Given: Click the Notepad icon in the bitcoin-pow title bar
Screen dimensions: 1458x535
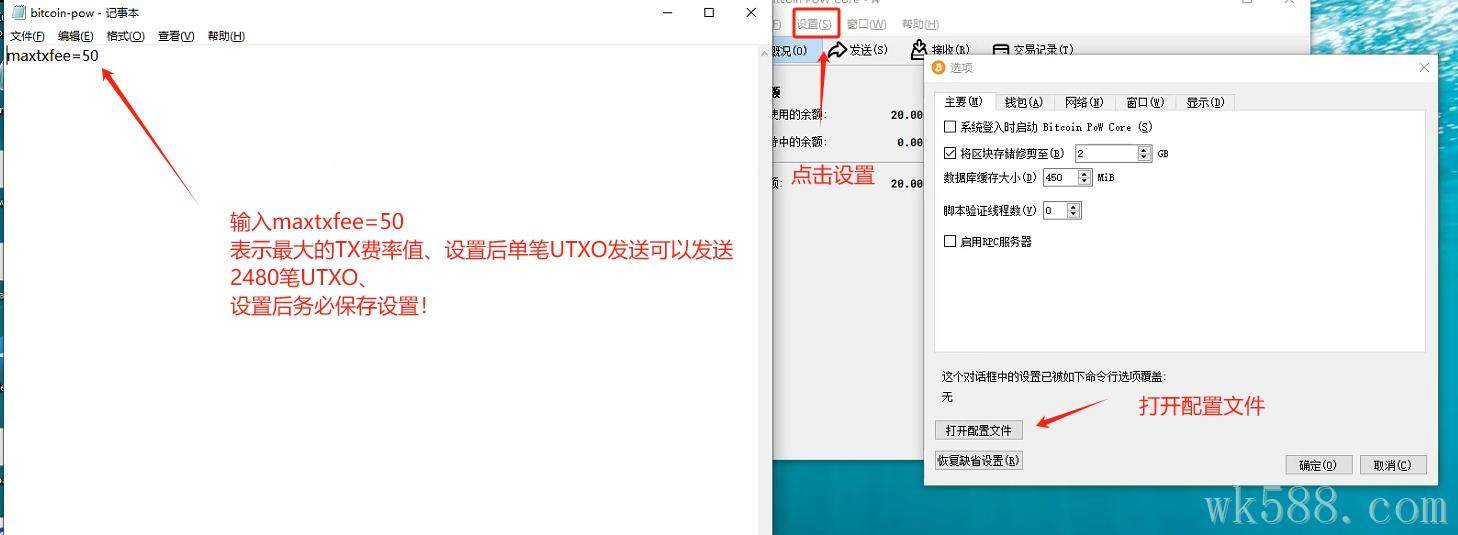Looking at the screenshot, I should [18, 13].
